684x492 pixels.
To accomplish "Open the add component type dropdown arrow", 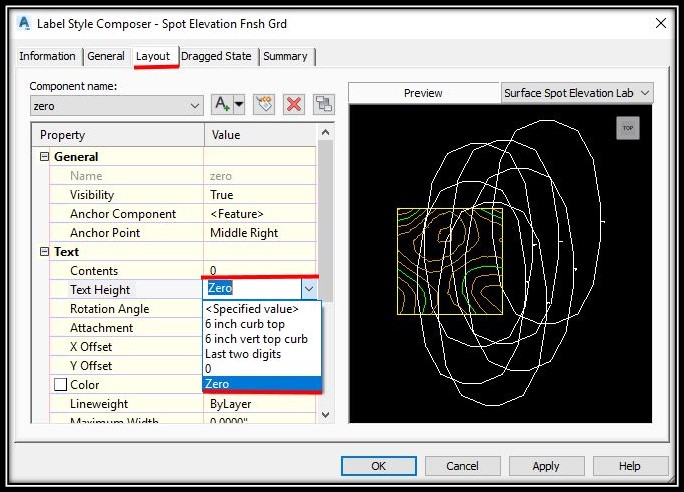I will pyautogui.click(x=239, y=104).
